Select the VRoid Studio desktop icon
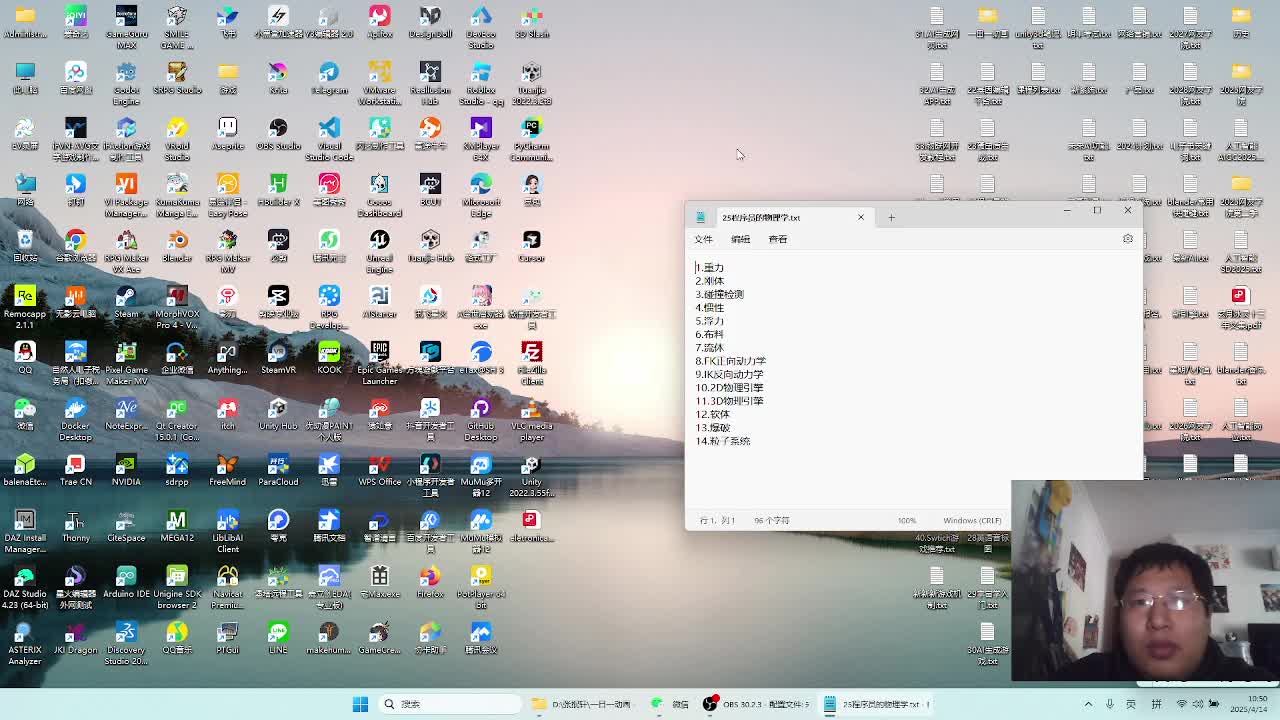This screenshot has width=1280, height=720. 177,139
